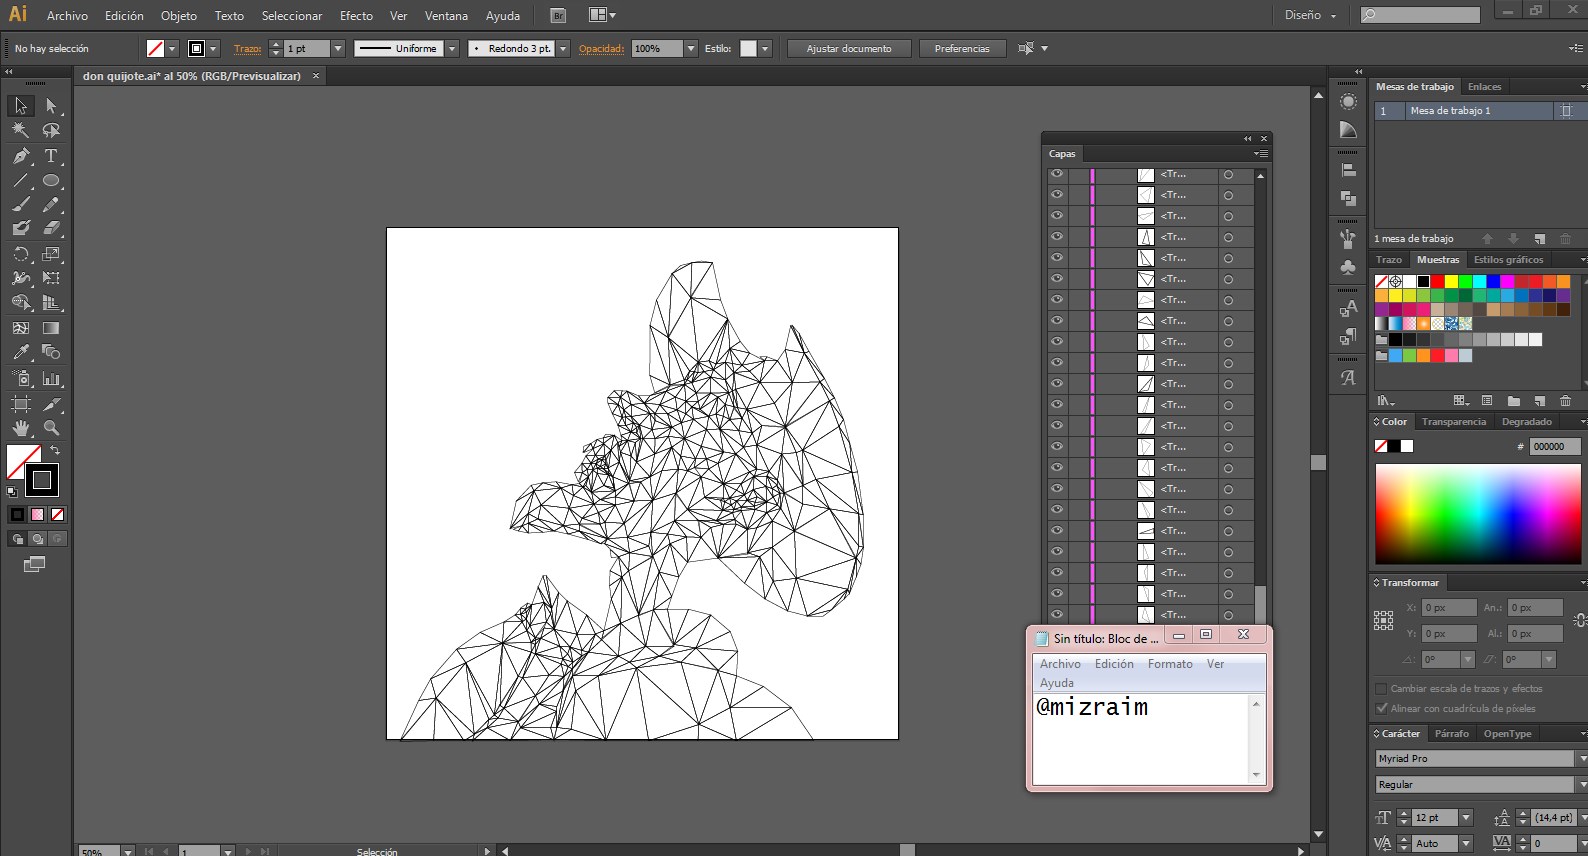Open the Archivo menu in Illustrator
This screenshot has width=1588, height=856.
pos(67,16)
